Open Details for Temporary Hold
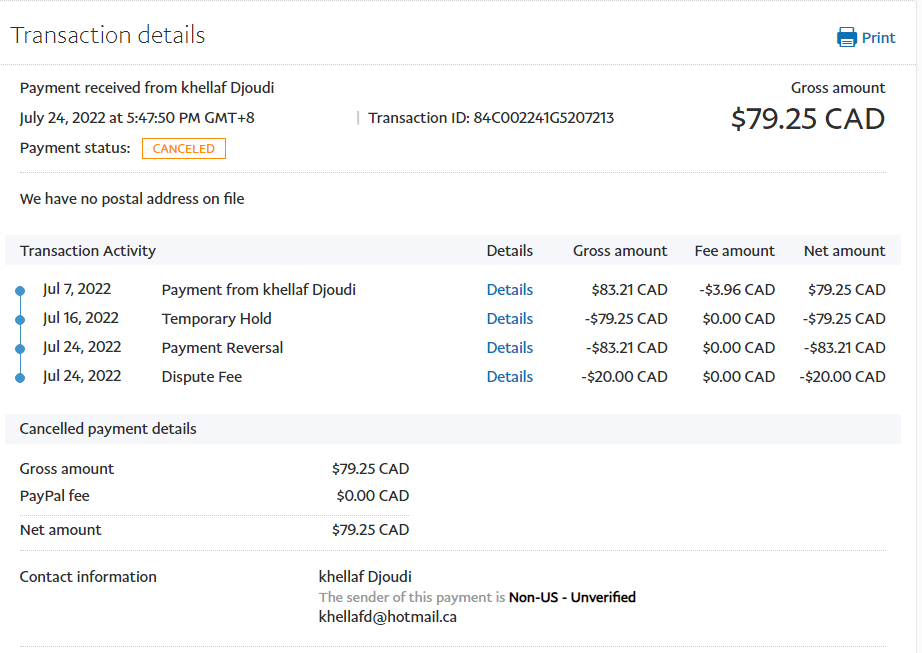 click(509, 319)
